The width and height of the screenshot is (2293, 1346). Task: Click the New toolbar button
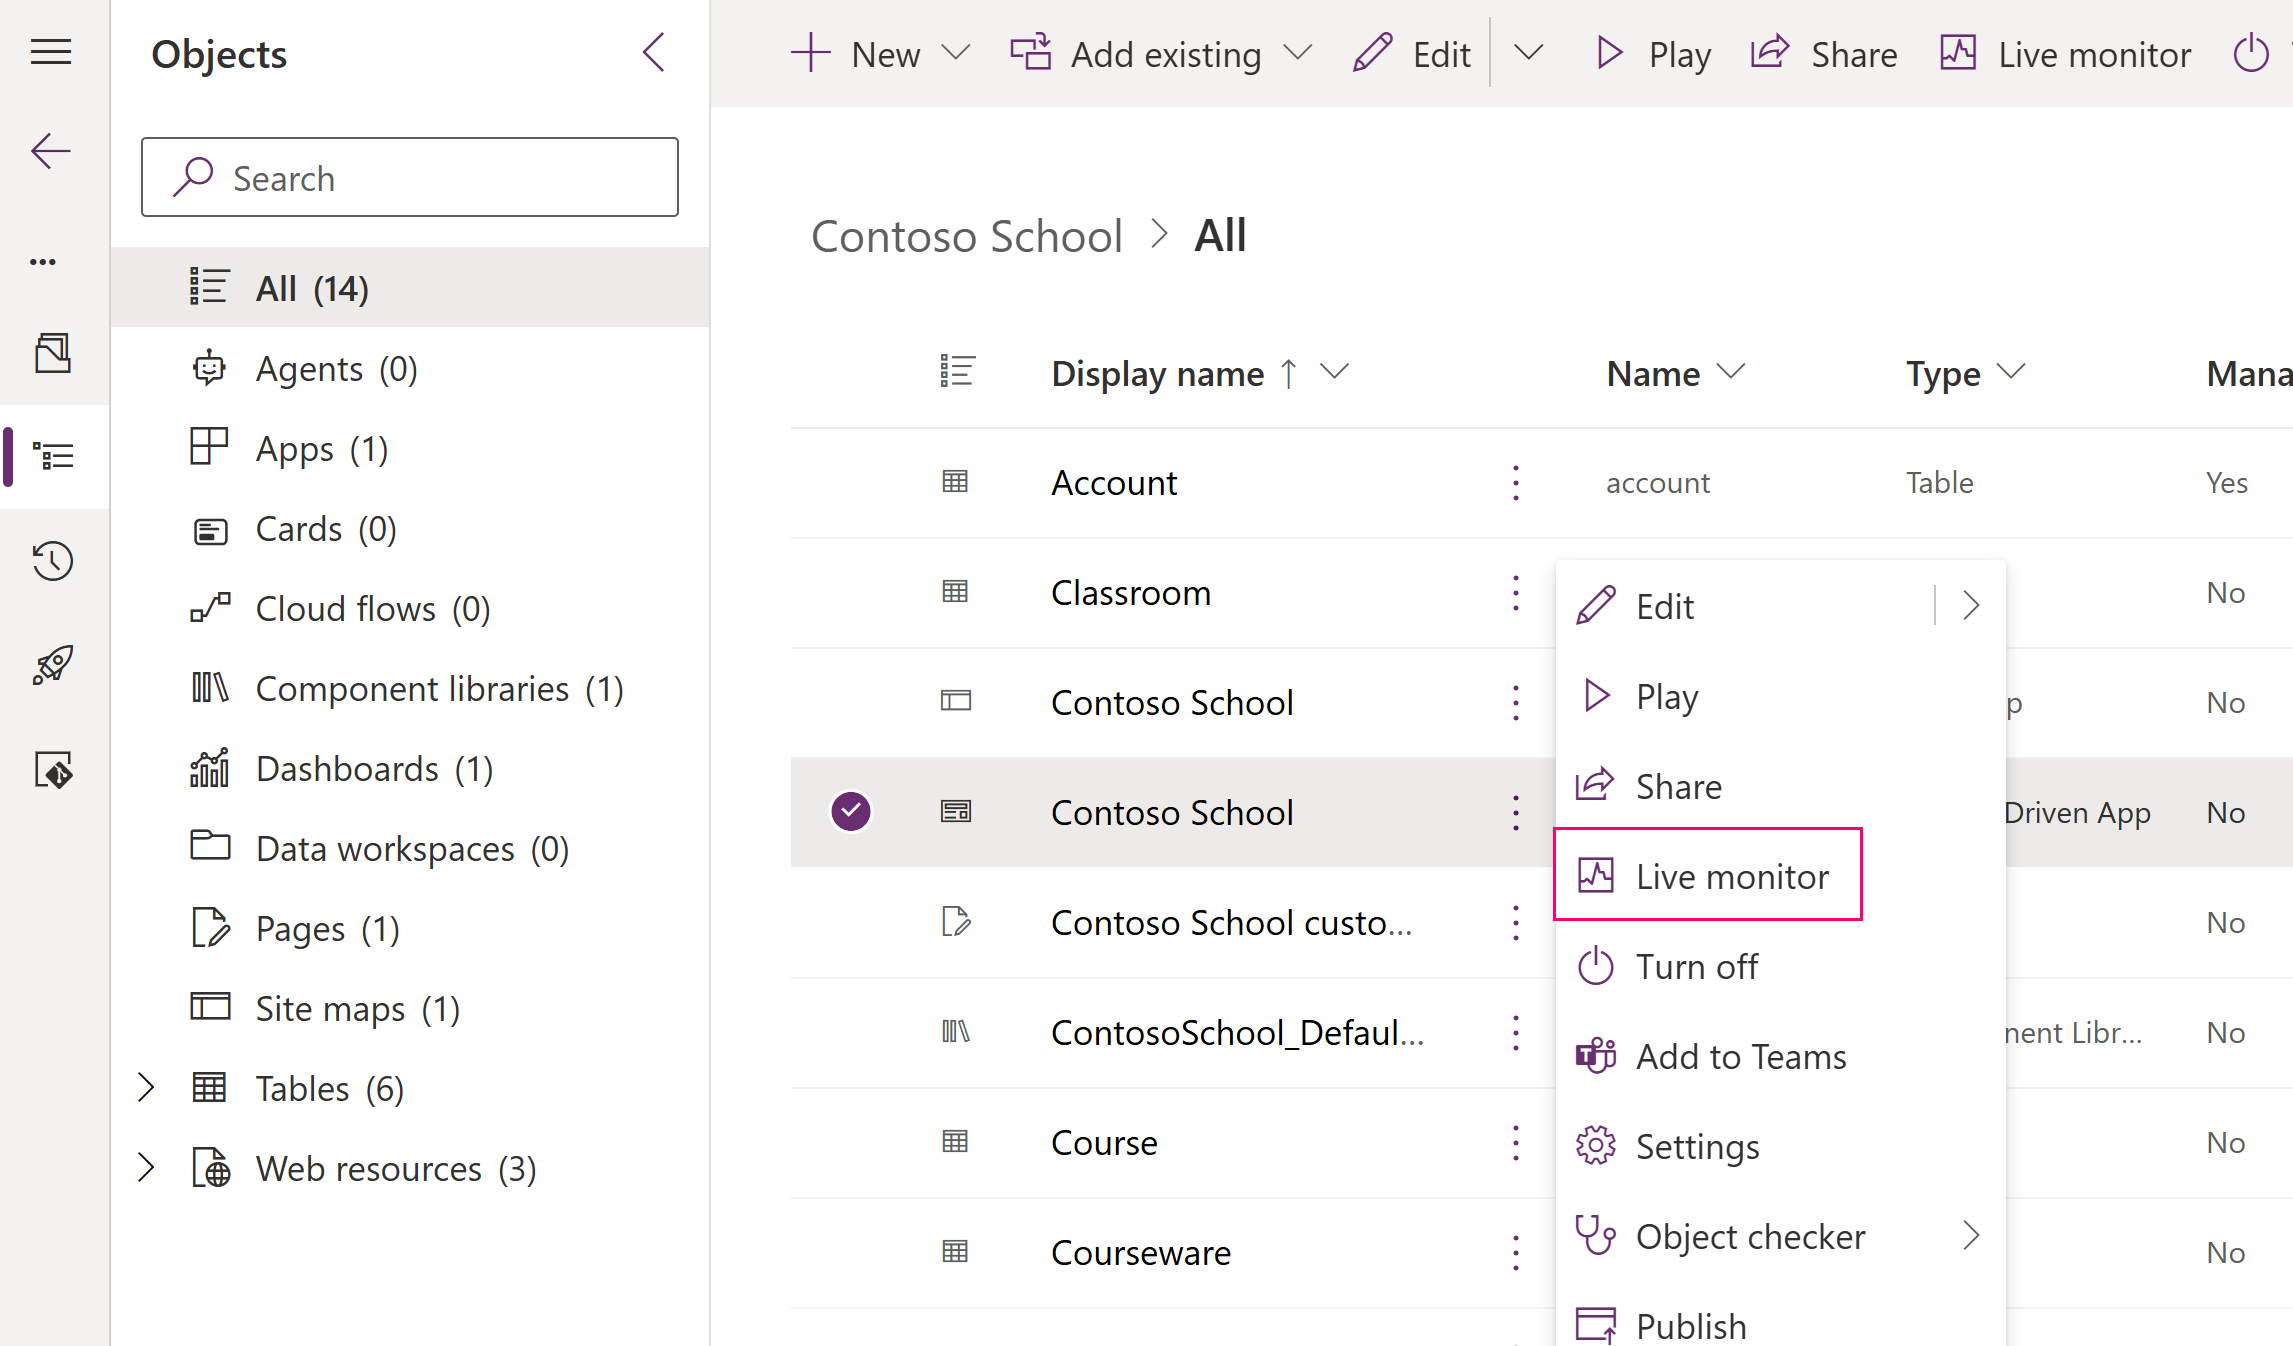pos(856,54)
